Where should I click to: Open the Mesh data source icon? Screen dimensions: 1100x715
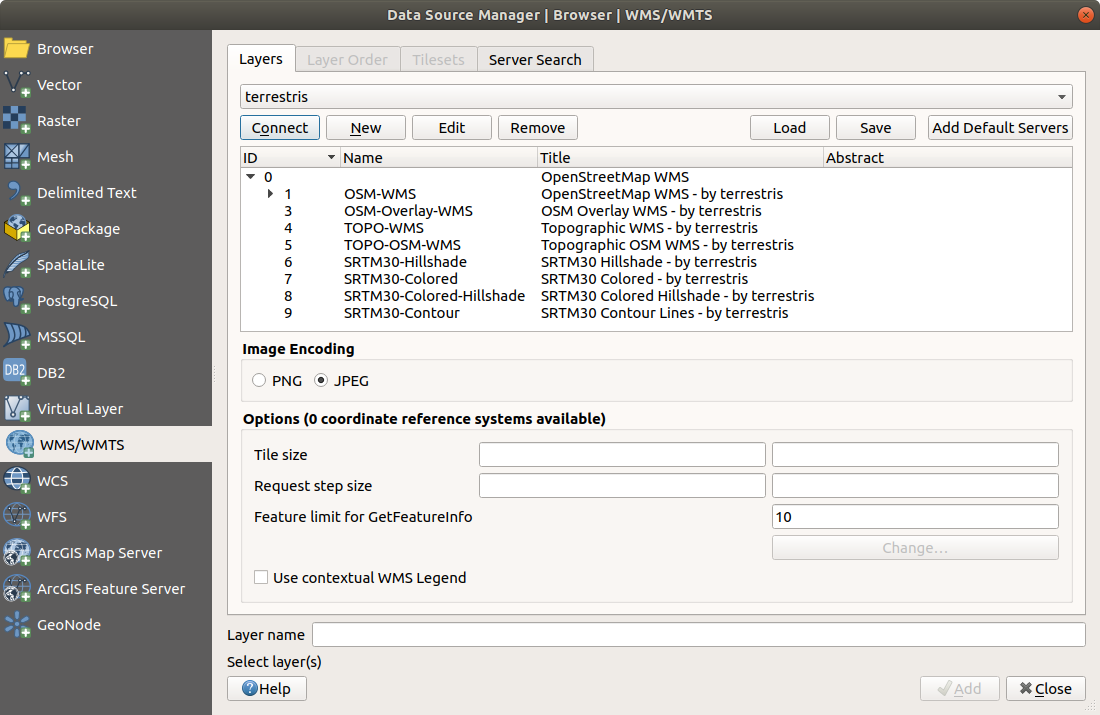click(18, 157)
